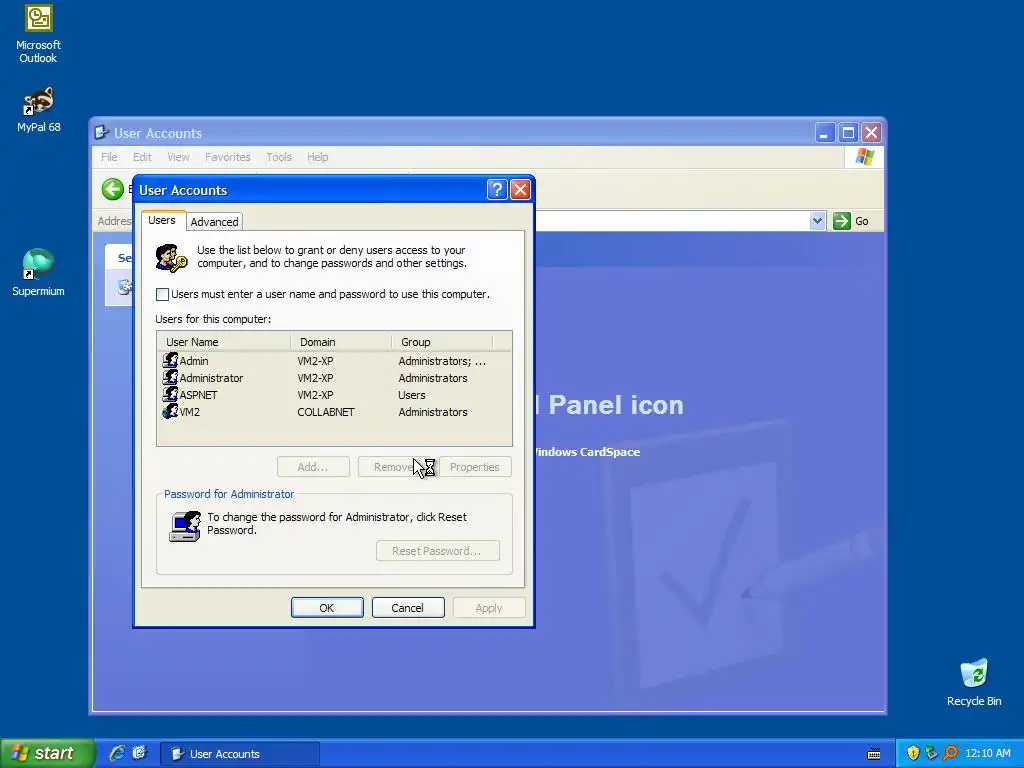Viewport: 1024px width, 768px height.
Task: Open Properties for selected user
Action: point(475,467)
